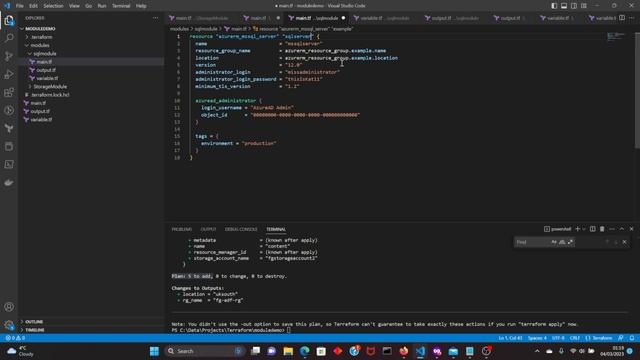The image size is (640, 360).
Task: Switch to the Output panel tab
Action: click(x=209, y=229)
